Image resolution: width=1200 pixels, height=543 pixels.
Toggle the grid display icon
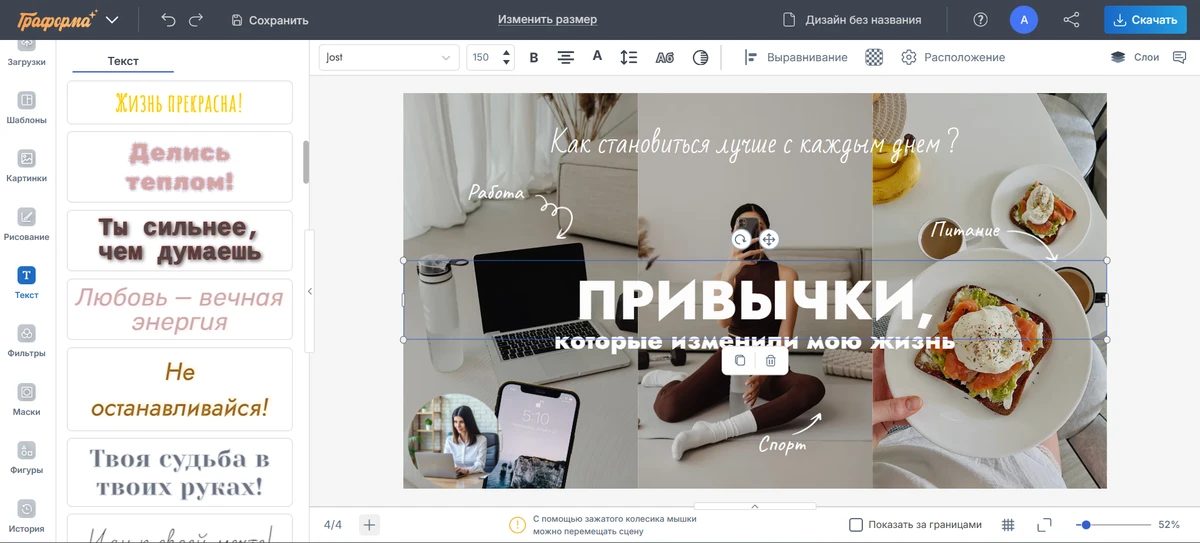[1008, 525]
